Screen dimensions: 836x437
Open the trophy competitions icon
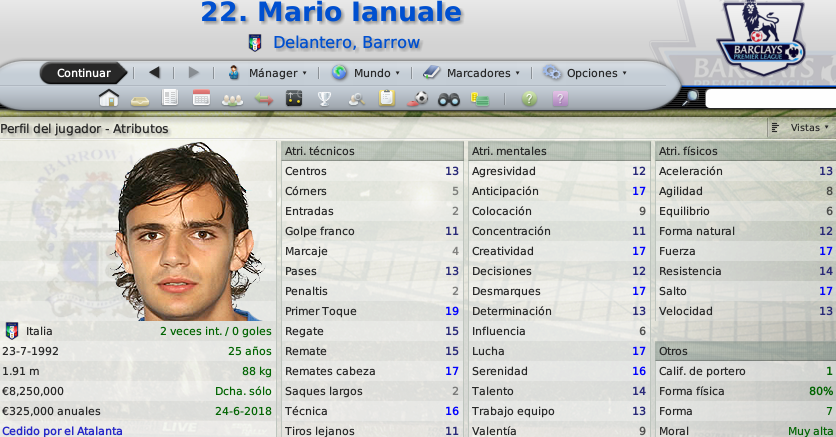point(324,99)
